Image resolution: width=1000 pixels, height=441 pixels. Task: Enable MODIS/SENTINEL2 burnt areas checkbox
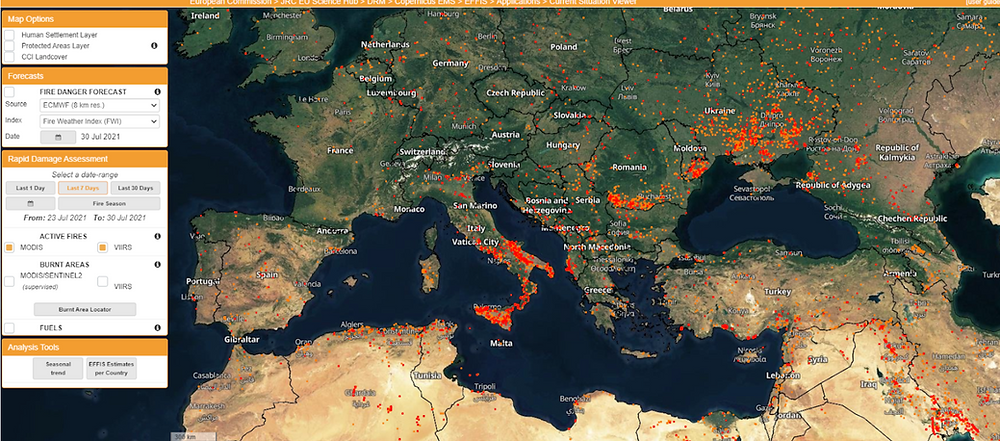(x=10, y=281)
